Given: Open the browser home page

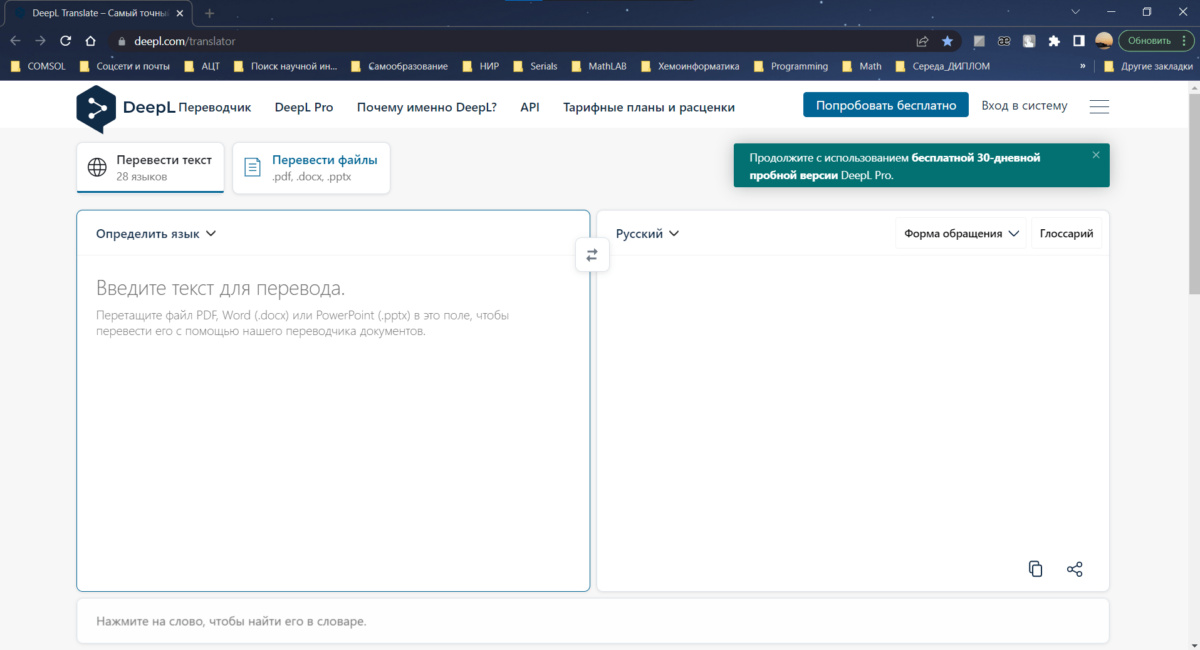Looking at the screenshot, I should 91,41.
